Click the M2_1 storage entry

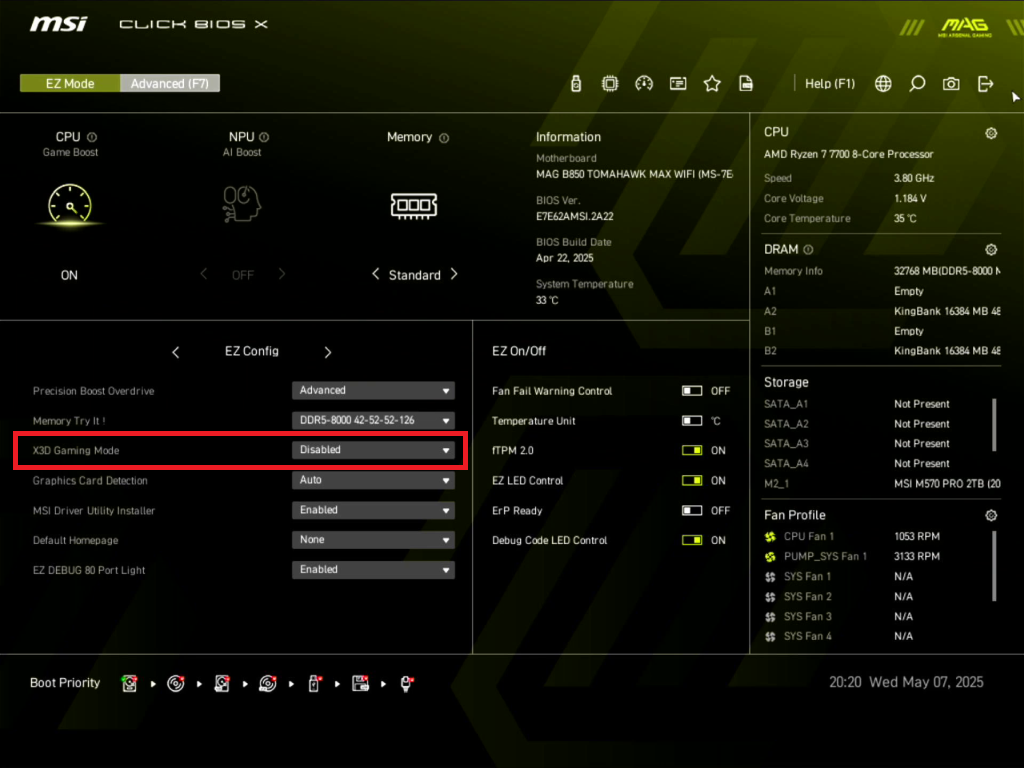882,484
